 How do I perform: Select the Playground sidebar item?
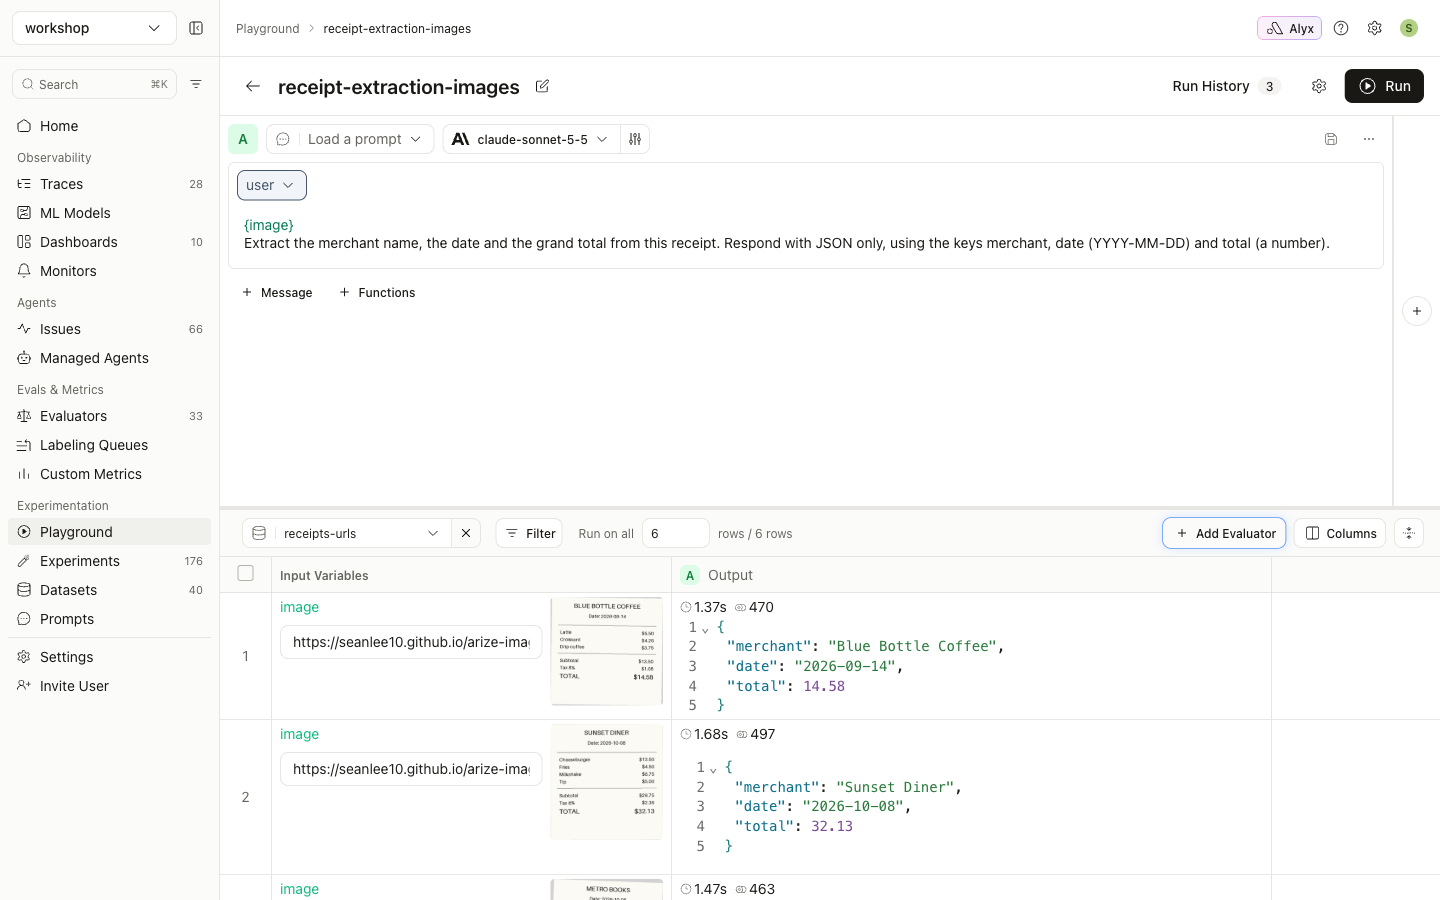pyautogui.click(x=110, y=532)
